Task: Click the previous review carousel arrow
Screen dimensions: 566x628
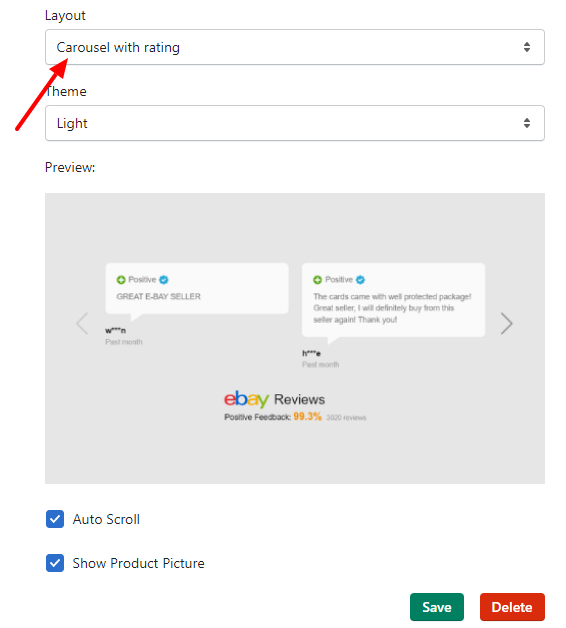Action: pos(82,323)
